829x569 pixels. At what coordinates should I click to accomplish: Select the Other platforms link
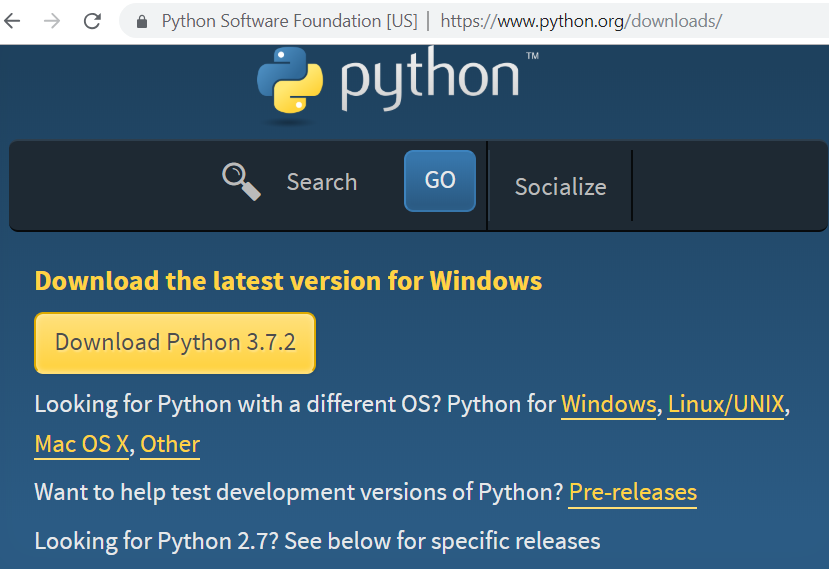coord(170,444)
